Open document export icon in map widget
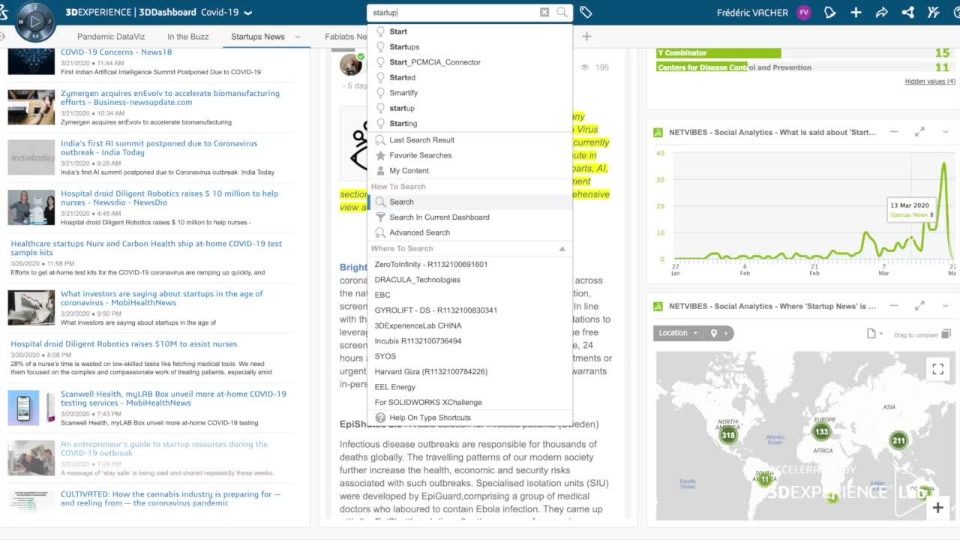960x540 pixels. click(x=871, y=334)
